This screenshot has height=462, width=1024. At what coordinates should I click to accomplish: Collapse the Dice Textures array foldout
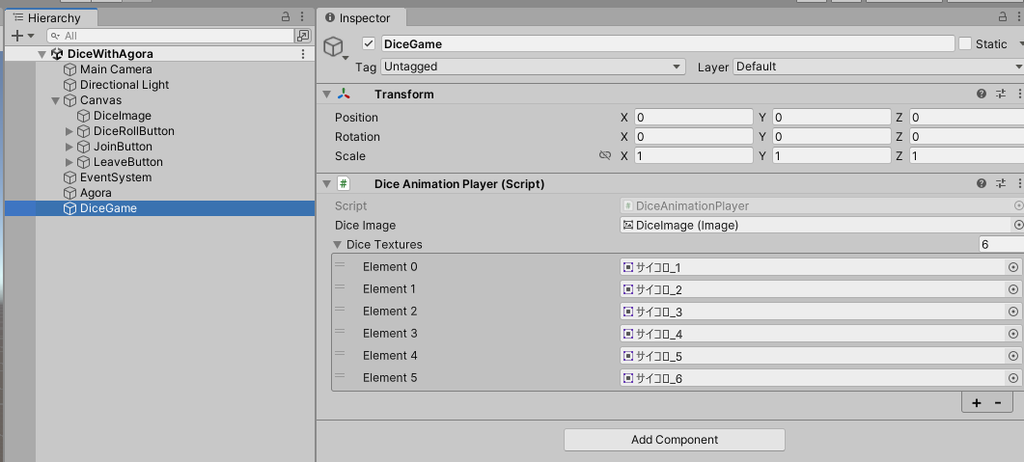(x=337, y=244)
